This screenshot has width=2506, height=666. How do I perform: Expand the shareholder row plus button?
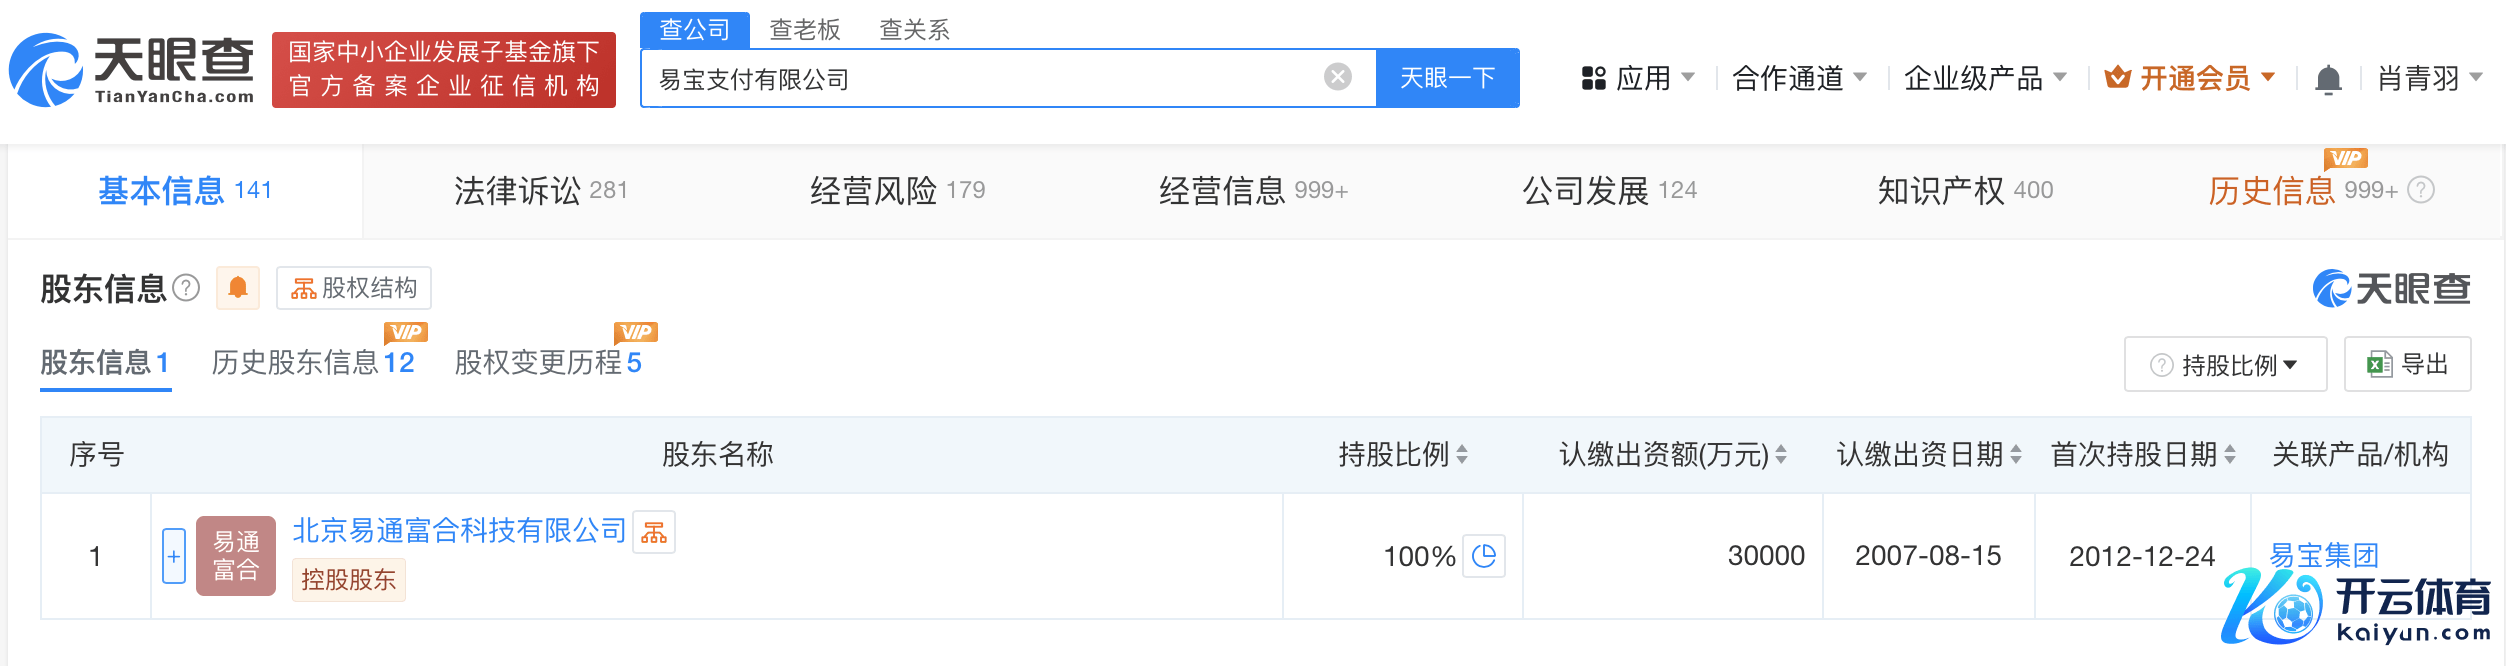point(174,556)
